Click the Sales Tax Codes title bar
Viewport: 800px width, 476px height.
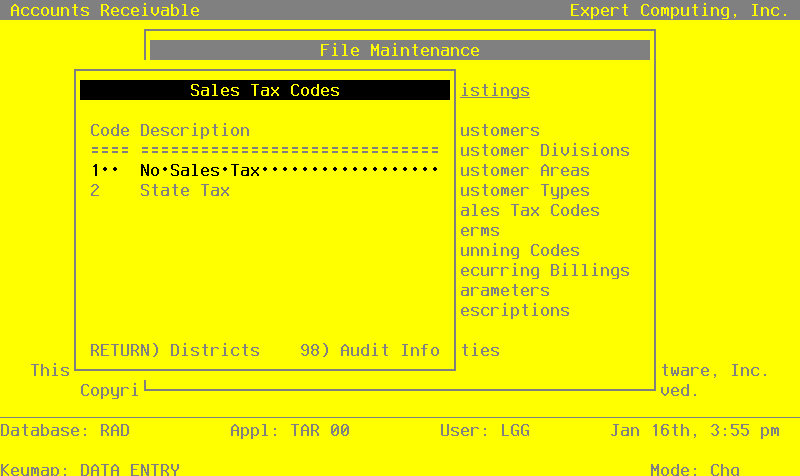coord(265,90)
